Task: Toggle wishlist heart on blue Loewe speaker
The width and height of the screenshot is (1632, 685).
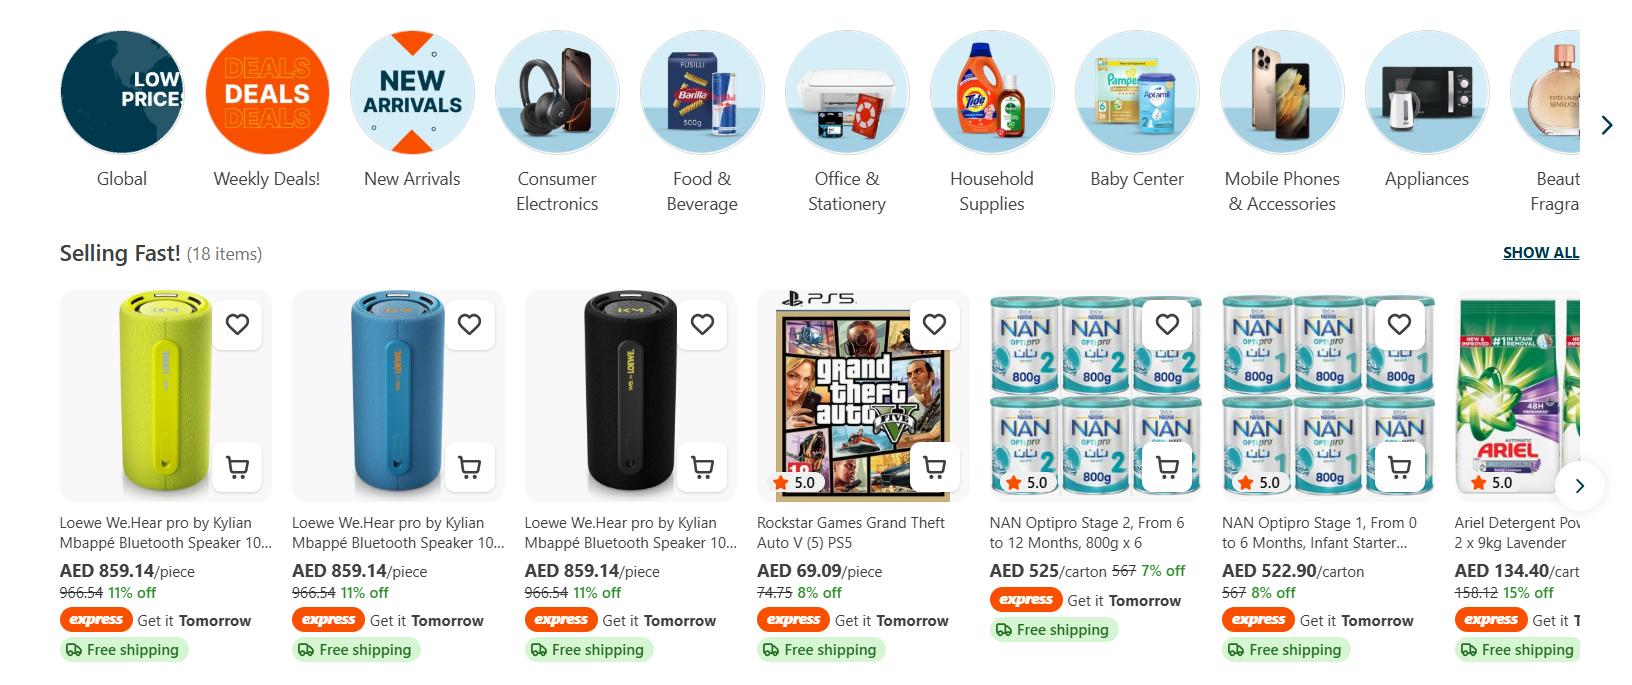Action: (x=470, y=324)
